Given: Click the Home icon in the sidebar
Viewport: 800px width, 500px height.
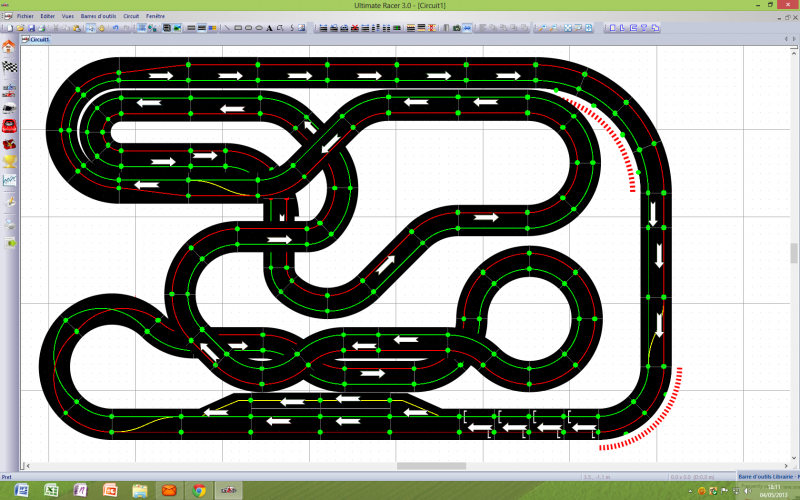Looking at the screenshot, I should point(9,46).
